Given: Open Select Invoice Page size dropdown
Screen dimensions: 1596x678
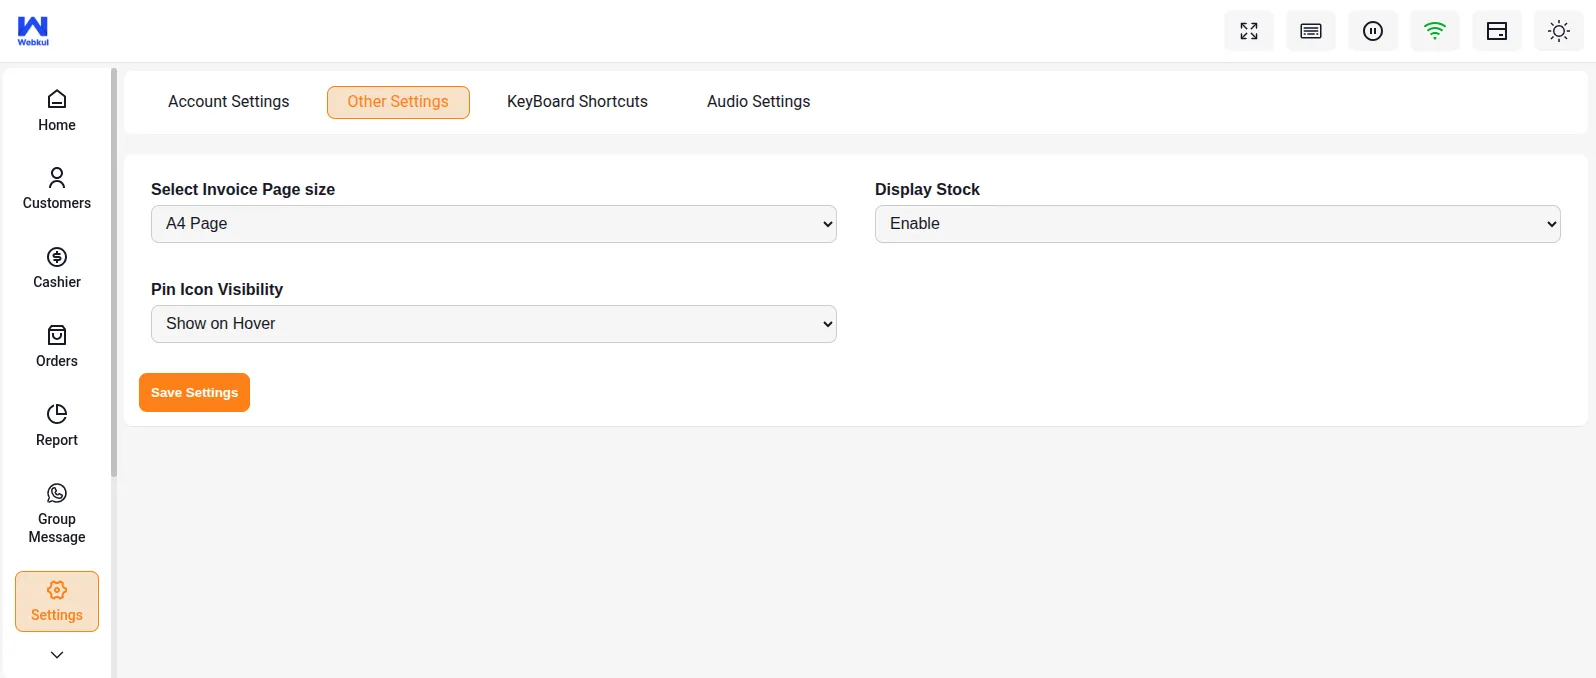Looking at the screenshot, I should coord(494,224).
